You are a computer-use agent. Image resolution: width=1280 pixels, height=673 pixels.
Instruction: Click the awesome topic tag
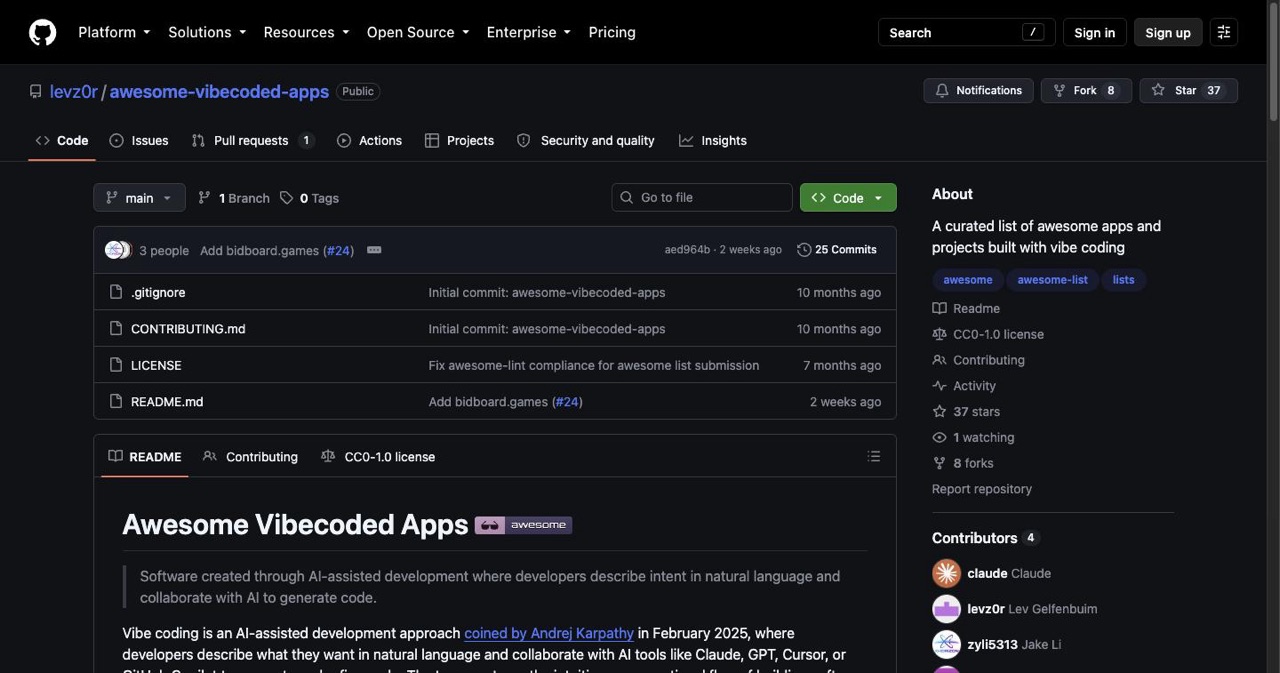(968, 280)
